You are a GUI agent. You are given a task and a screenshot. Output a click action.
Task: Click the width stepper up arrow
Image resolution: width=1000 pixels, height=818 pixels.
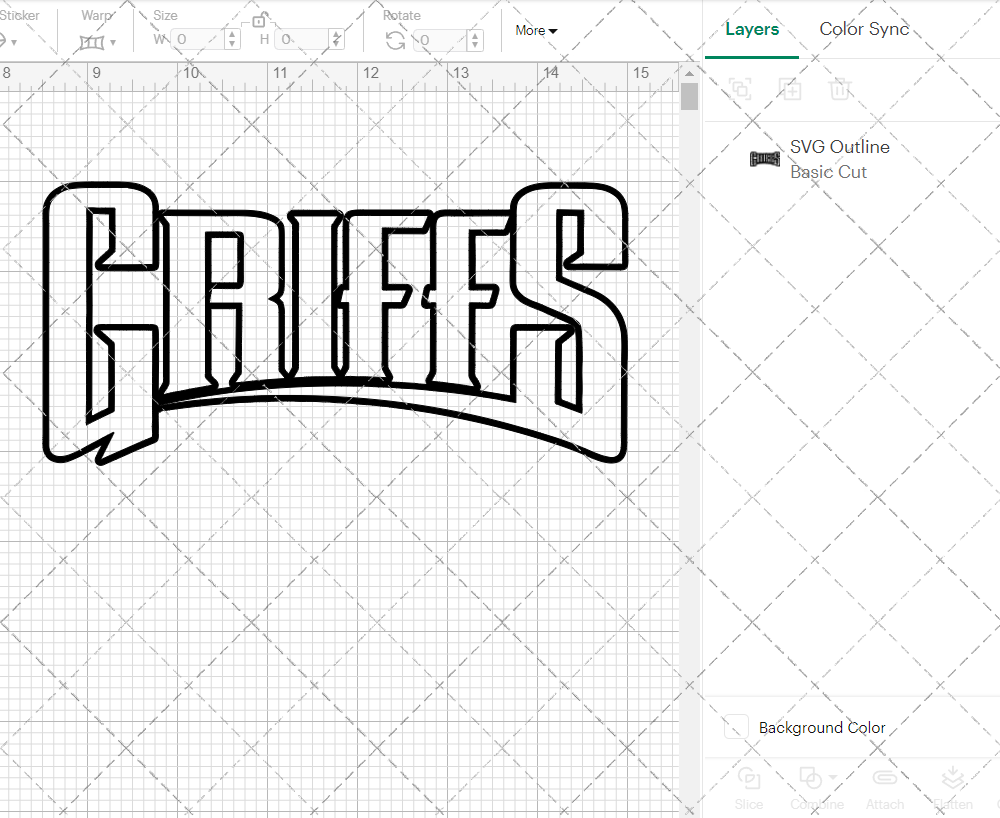point(233,35)
